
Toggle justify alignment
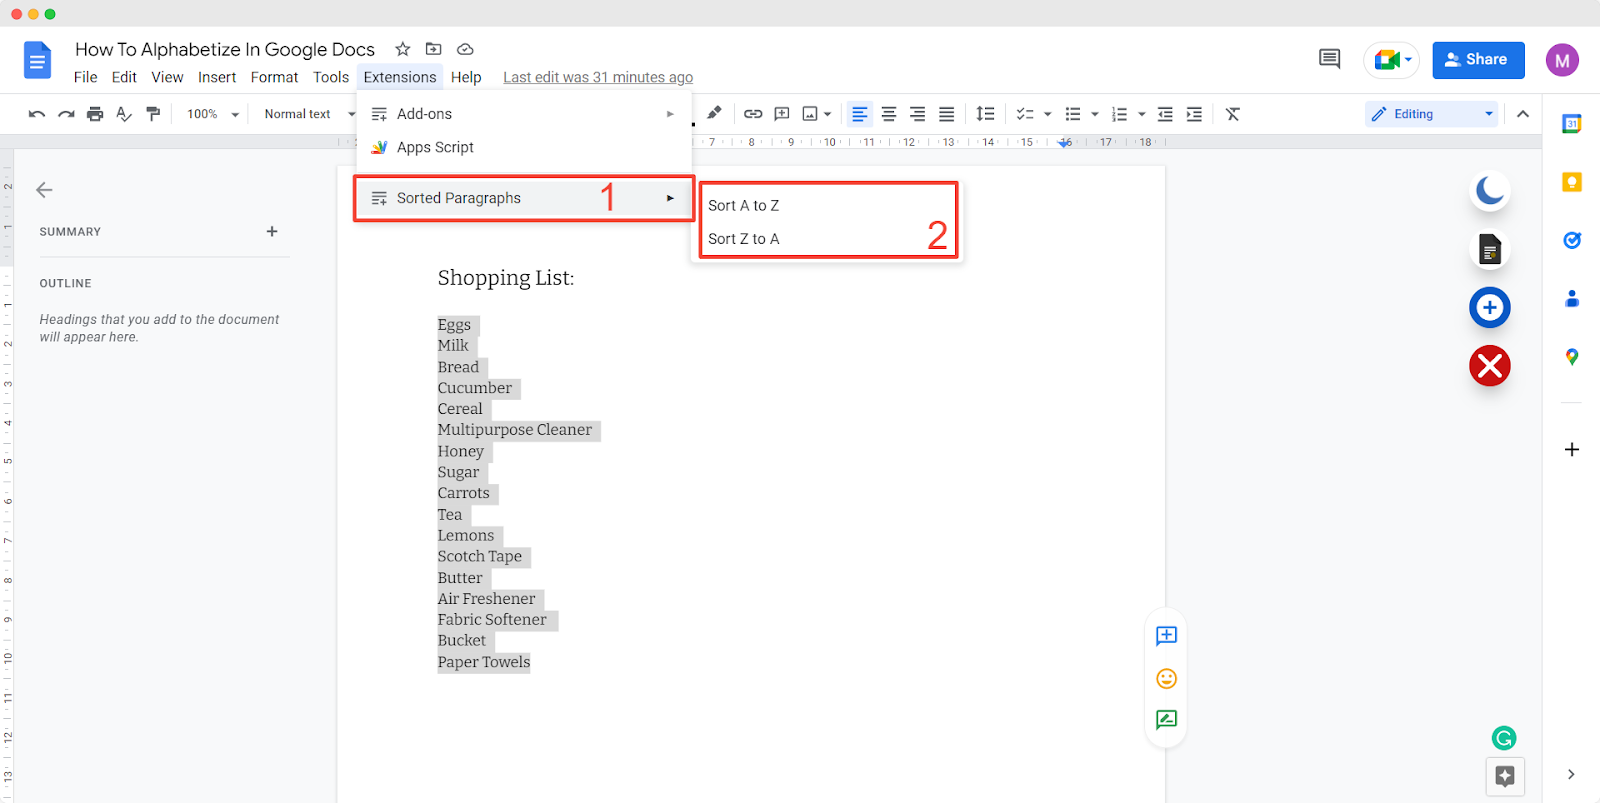pyautogui.click(x=947, y=114)
